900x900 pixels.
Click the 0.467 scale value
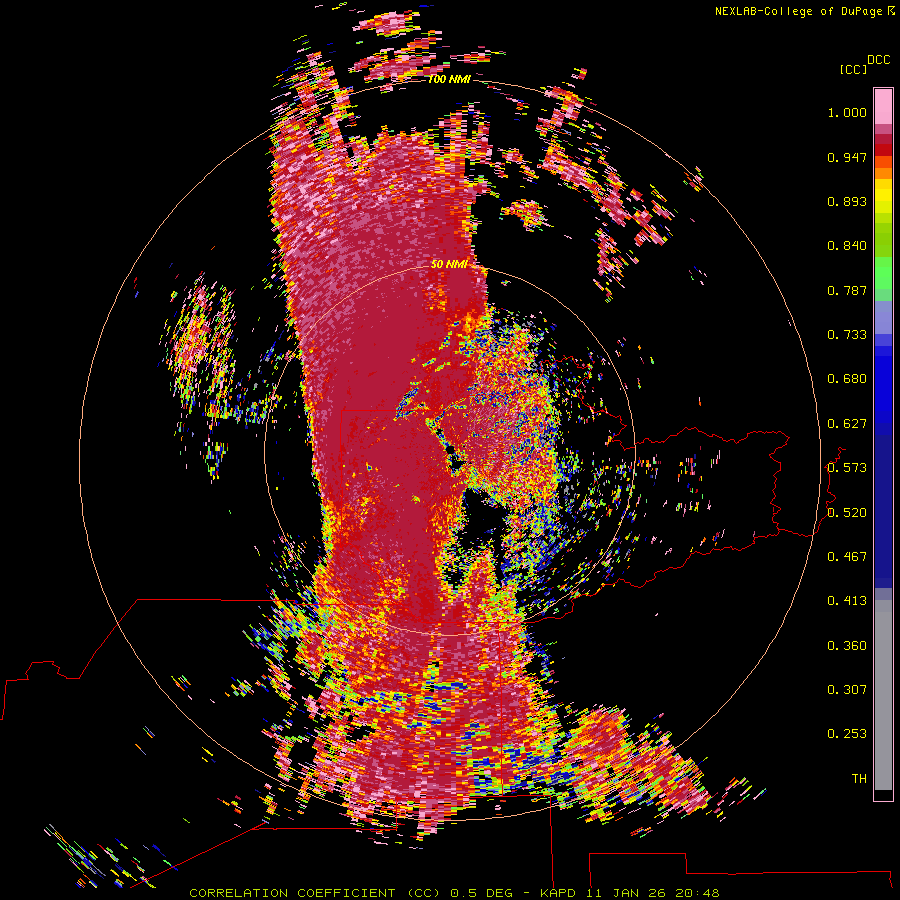(847, 557)
